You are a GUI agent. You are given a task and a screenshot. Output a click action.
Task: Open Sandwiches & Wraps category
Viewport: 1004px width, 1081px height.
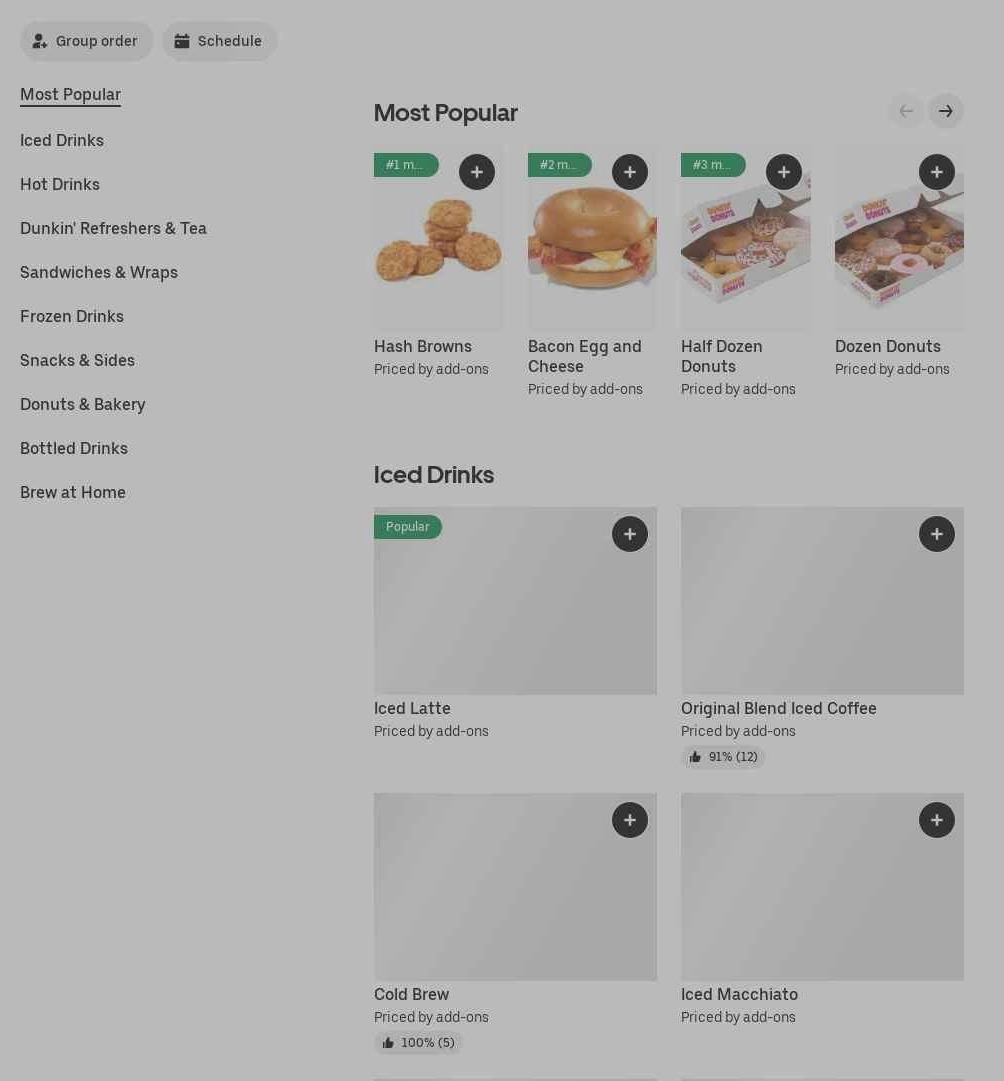pos(99,272)
